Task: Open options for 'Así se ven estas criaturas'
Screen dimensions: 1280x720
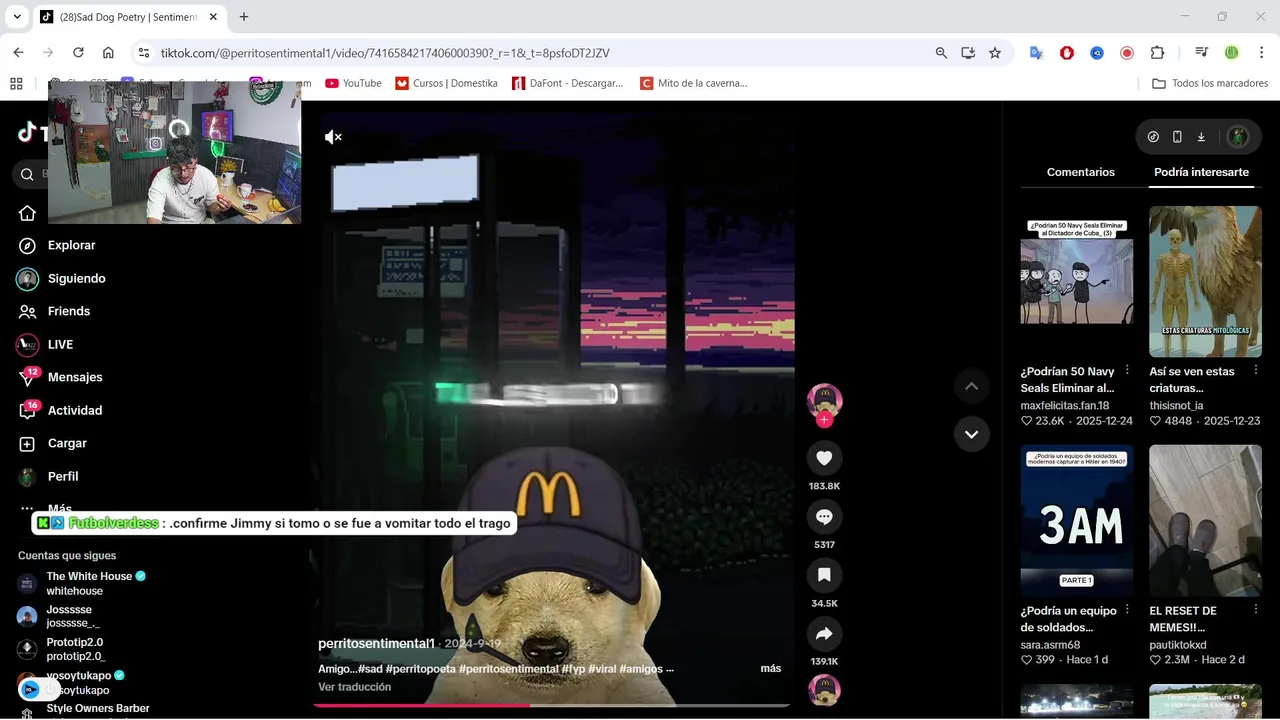Action: (1255, 371)
